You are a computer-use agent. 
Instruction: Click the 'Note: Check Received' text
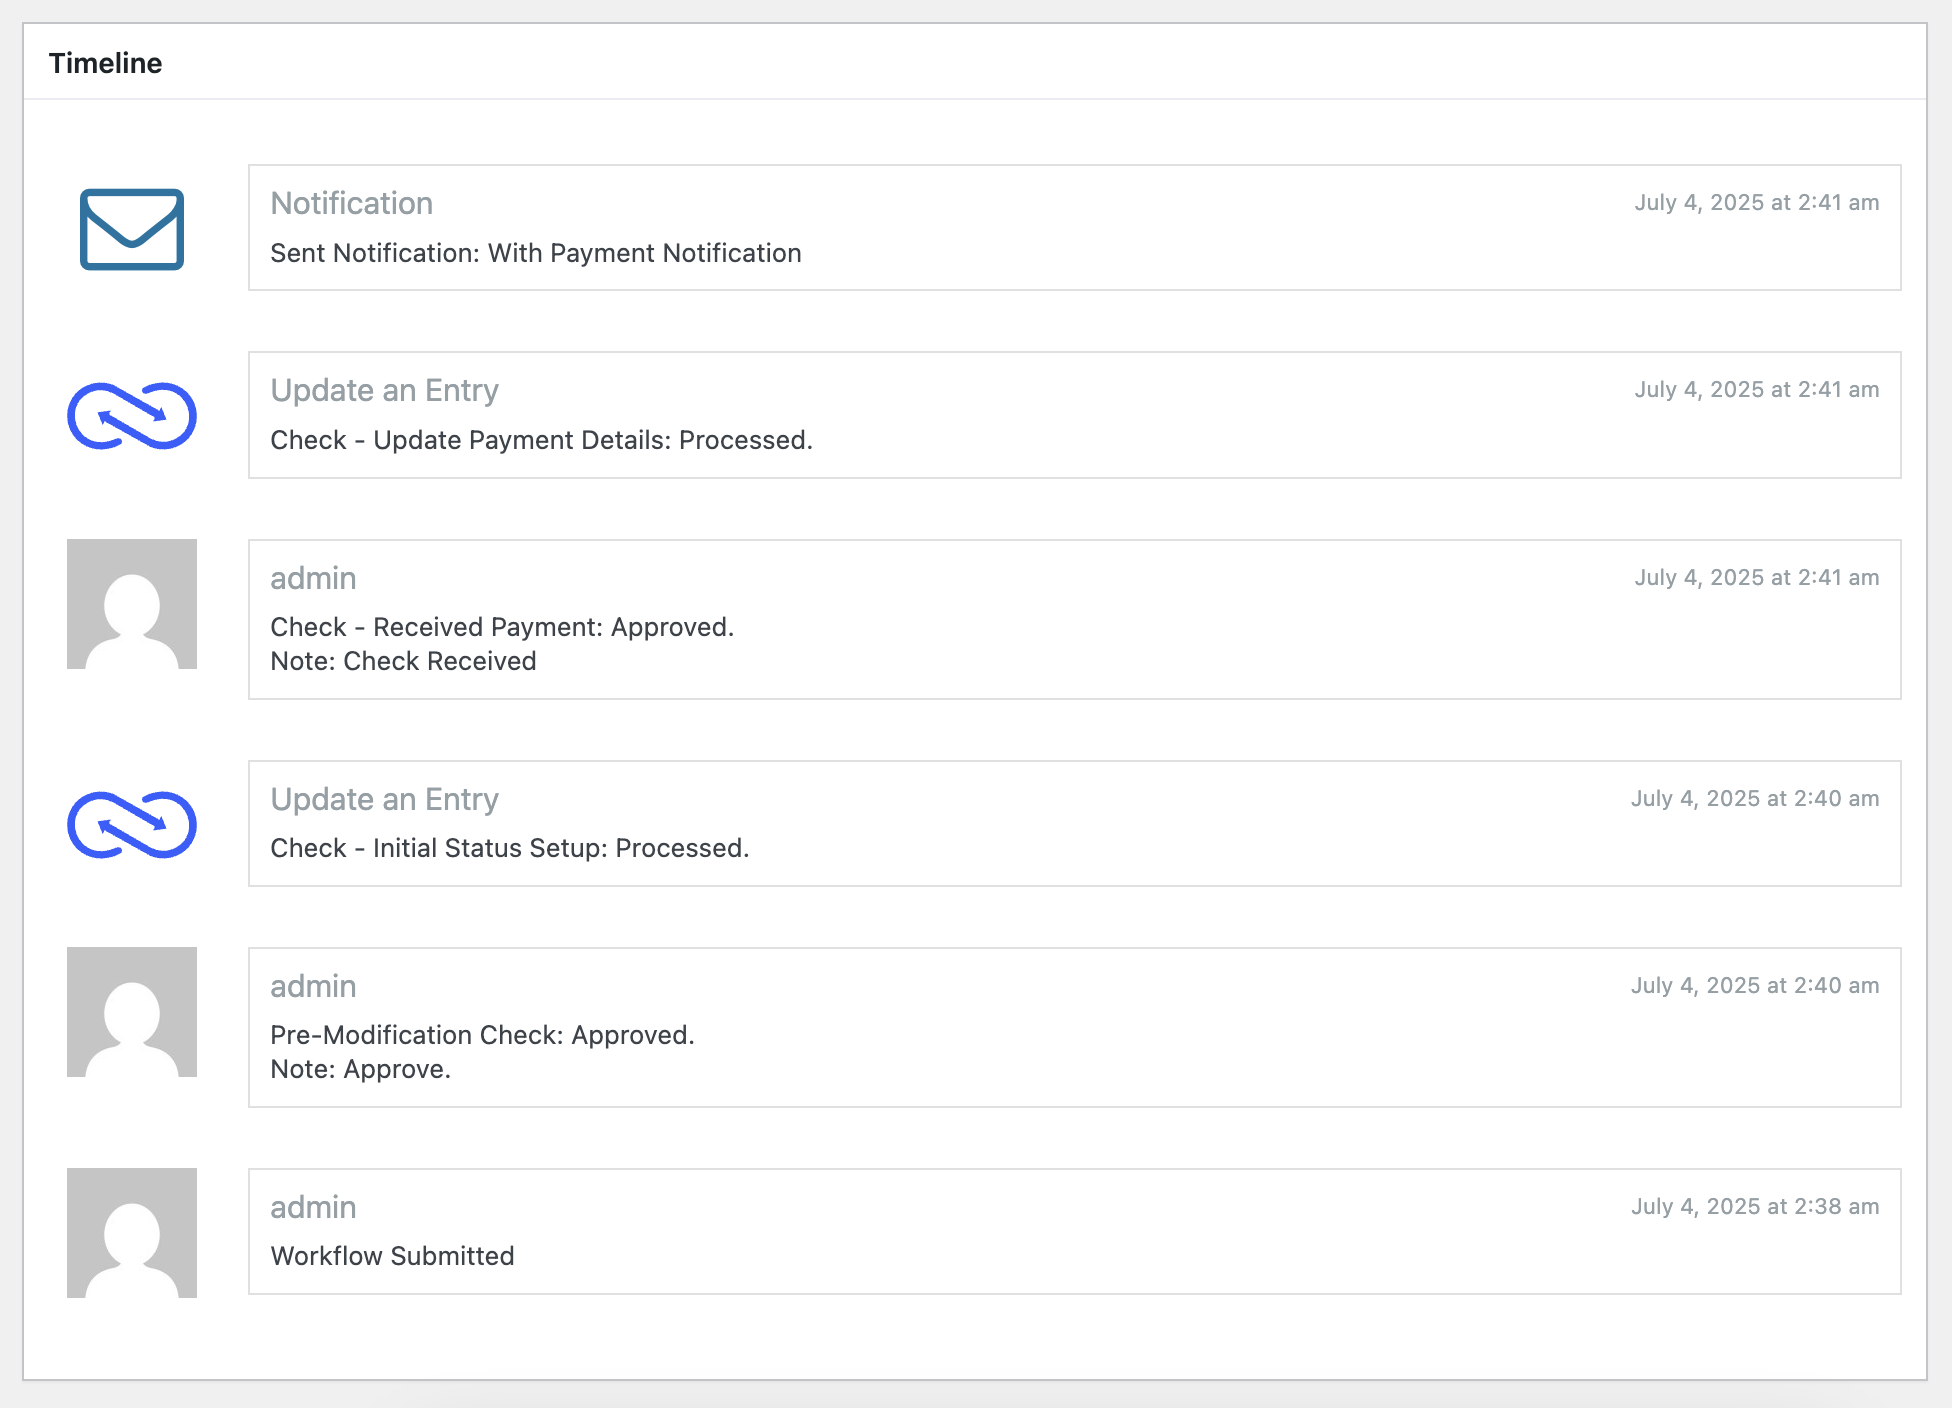403,661
